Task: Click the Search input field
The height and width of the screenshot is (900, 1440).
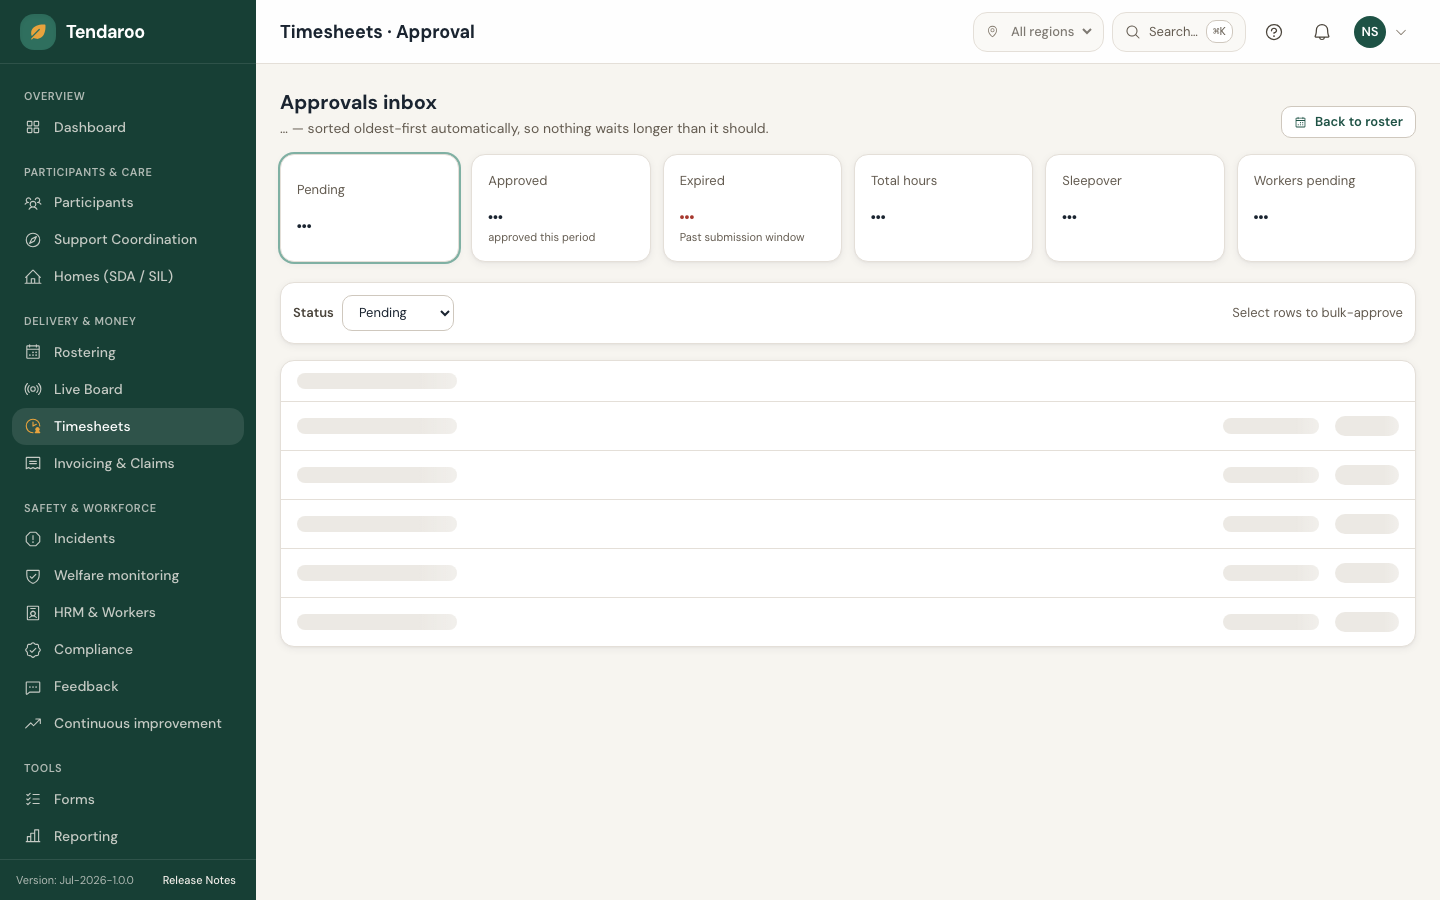Action: (1179, 32)
